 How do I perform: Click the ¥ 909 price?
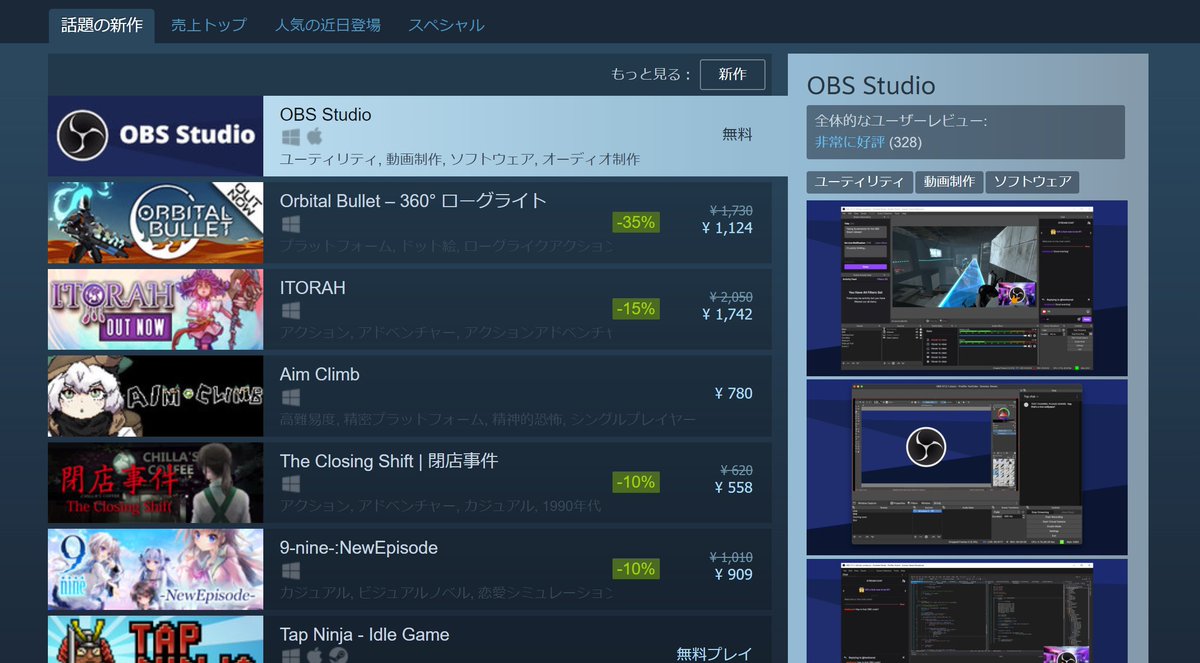733,575
